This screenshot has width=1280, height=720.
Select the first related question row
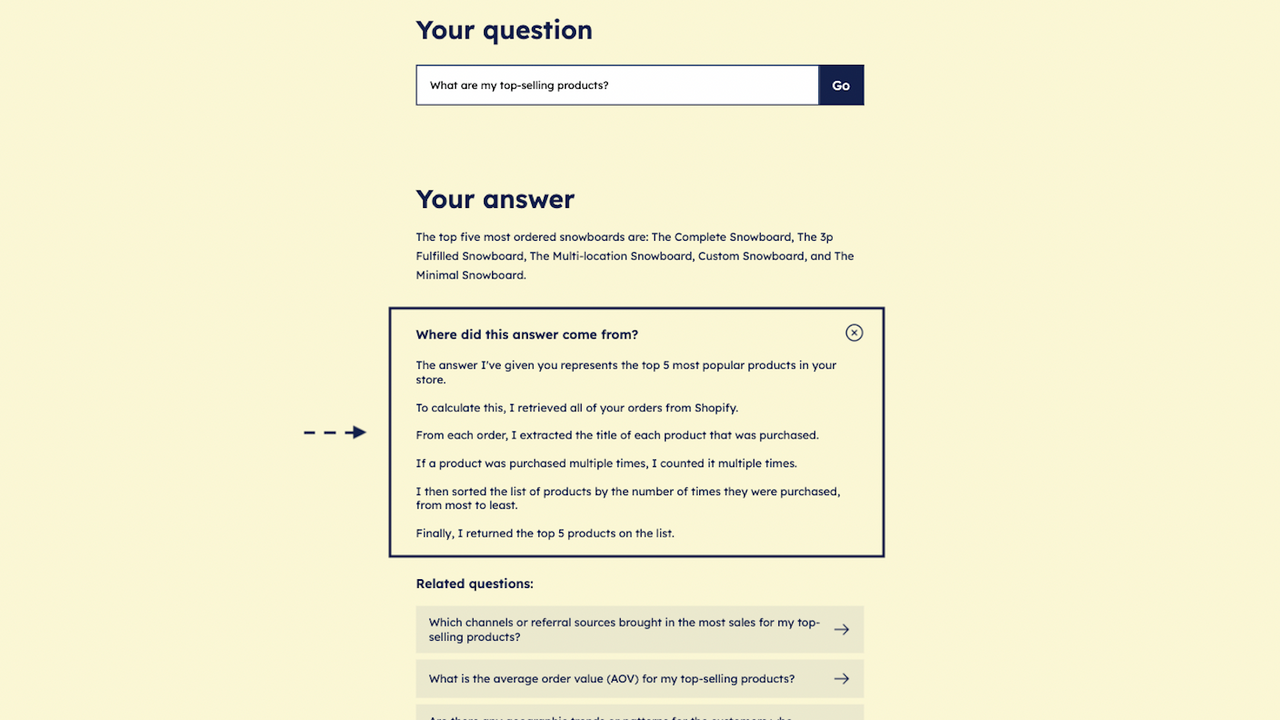639,629
